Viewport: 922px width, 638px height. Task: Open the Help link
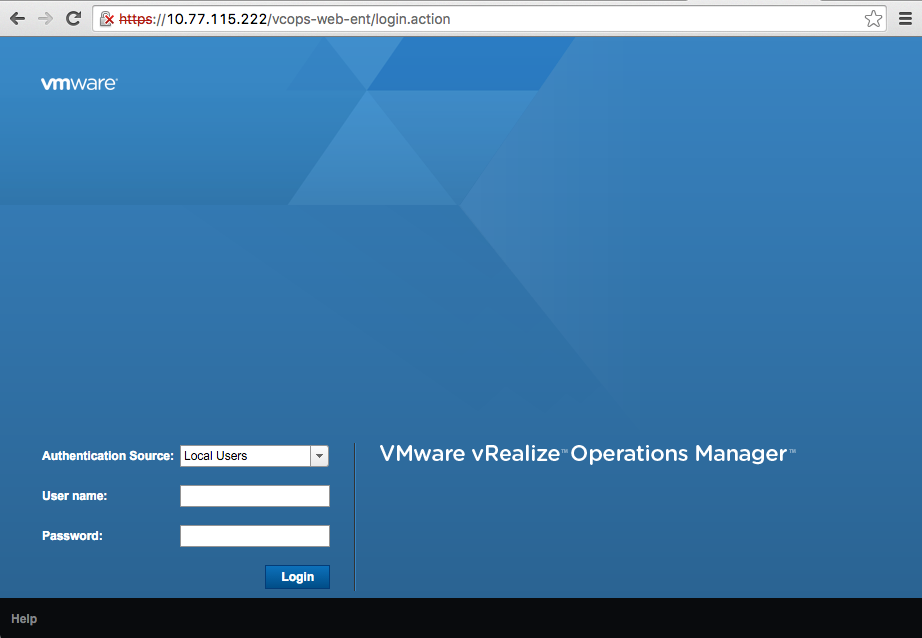tap(24, 619)
